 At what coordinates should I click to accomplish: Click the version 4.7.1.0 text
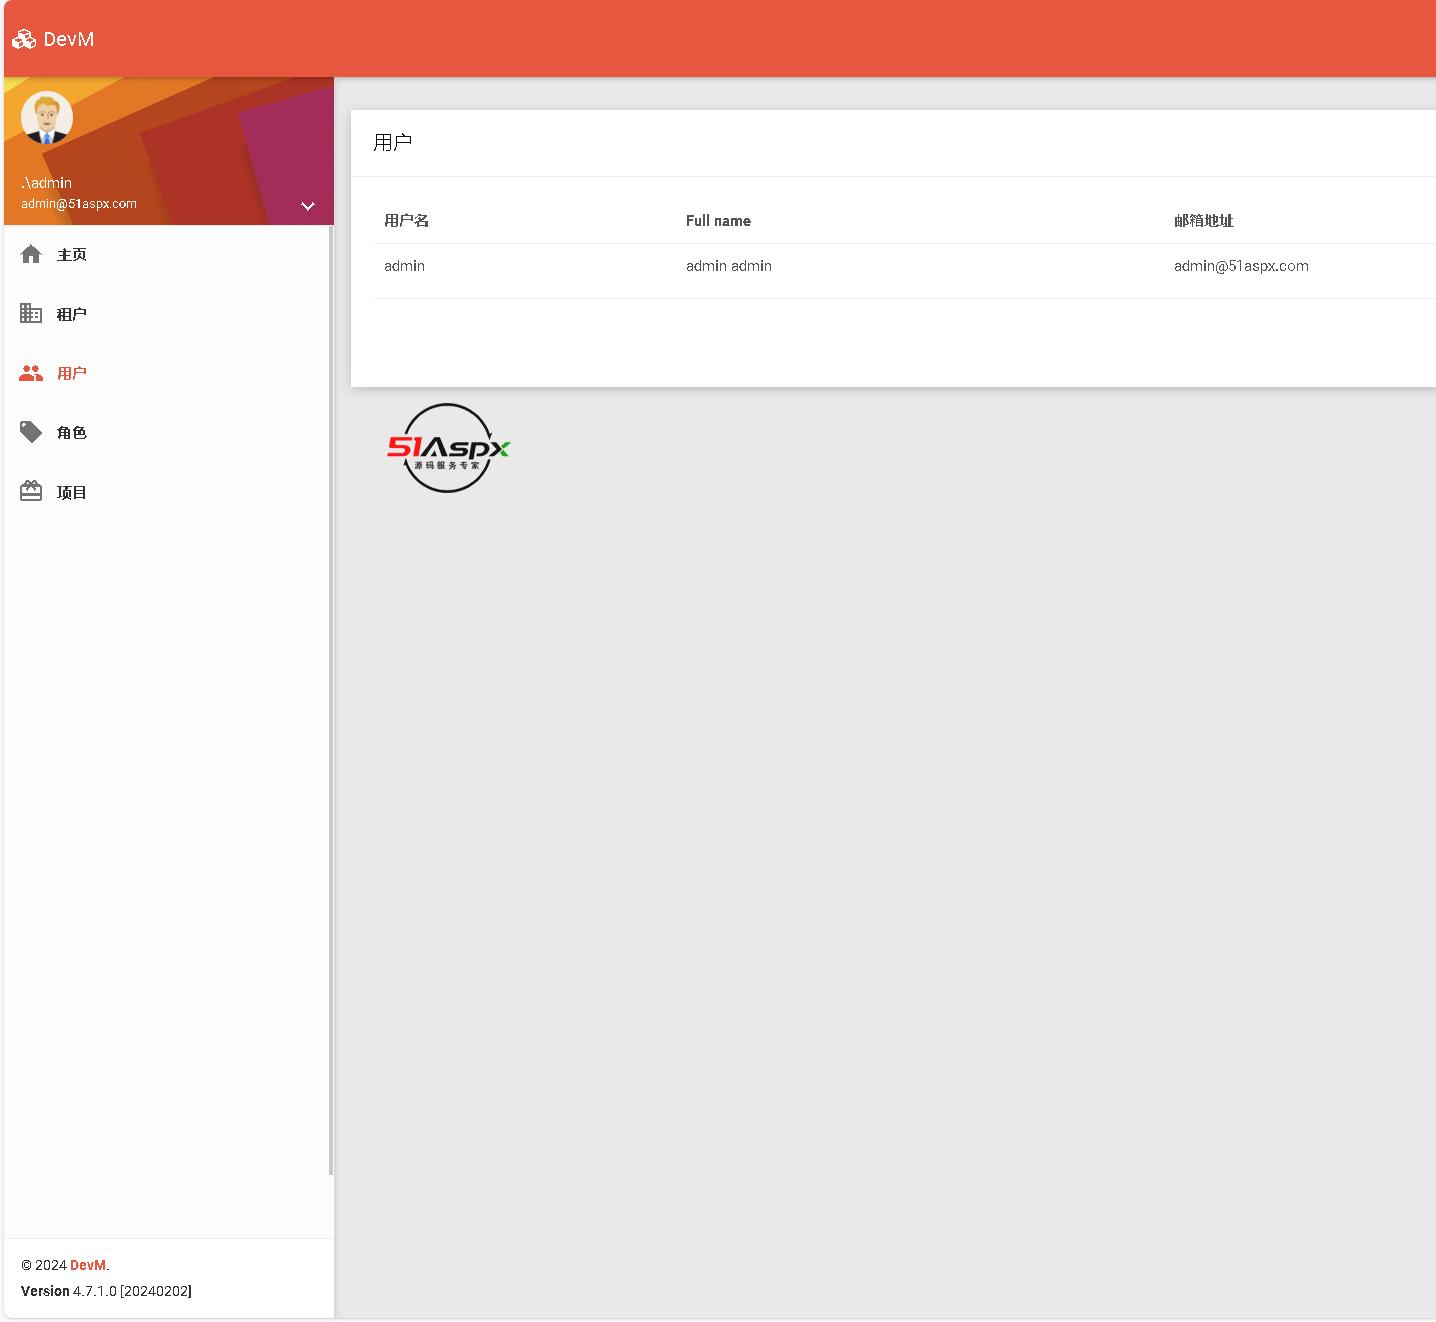click(x=106, y=1291)
